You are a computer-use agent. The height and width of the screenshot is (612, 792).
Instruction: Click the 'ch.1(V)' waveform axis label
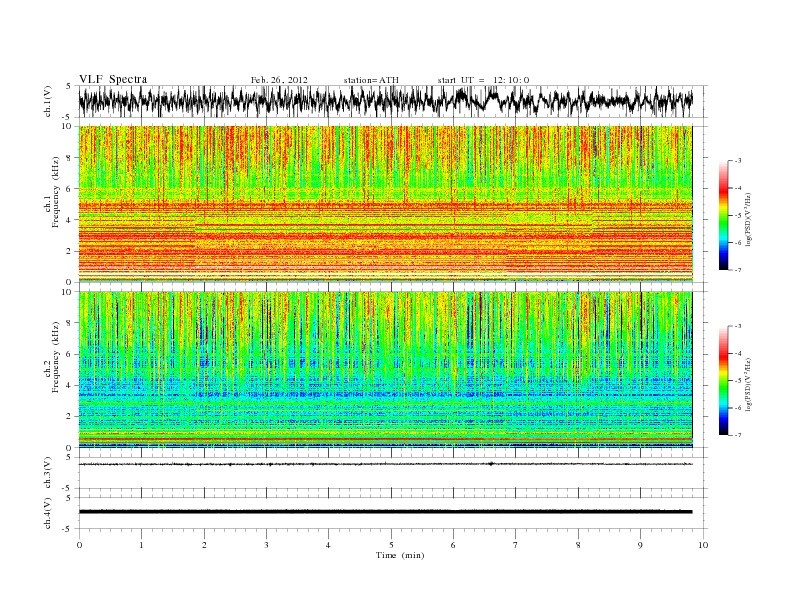(x=48, y=101)
